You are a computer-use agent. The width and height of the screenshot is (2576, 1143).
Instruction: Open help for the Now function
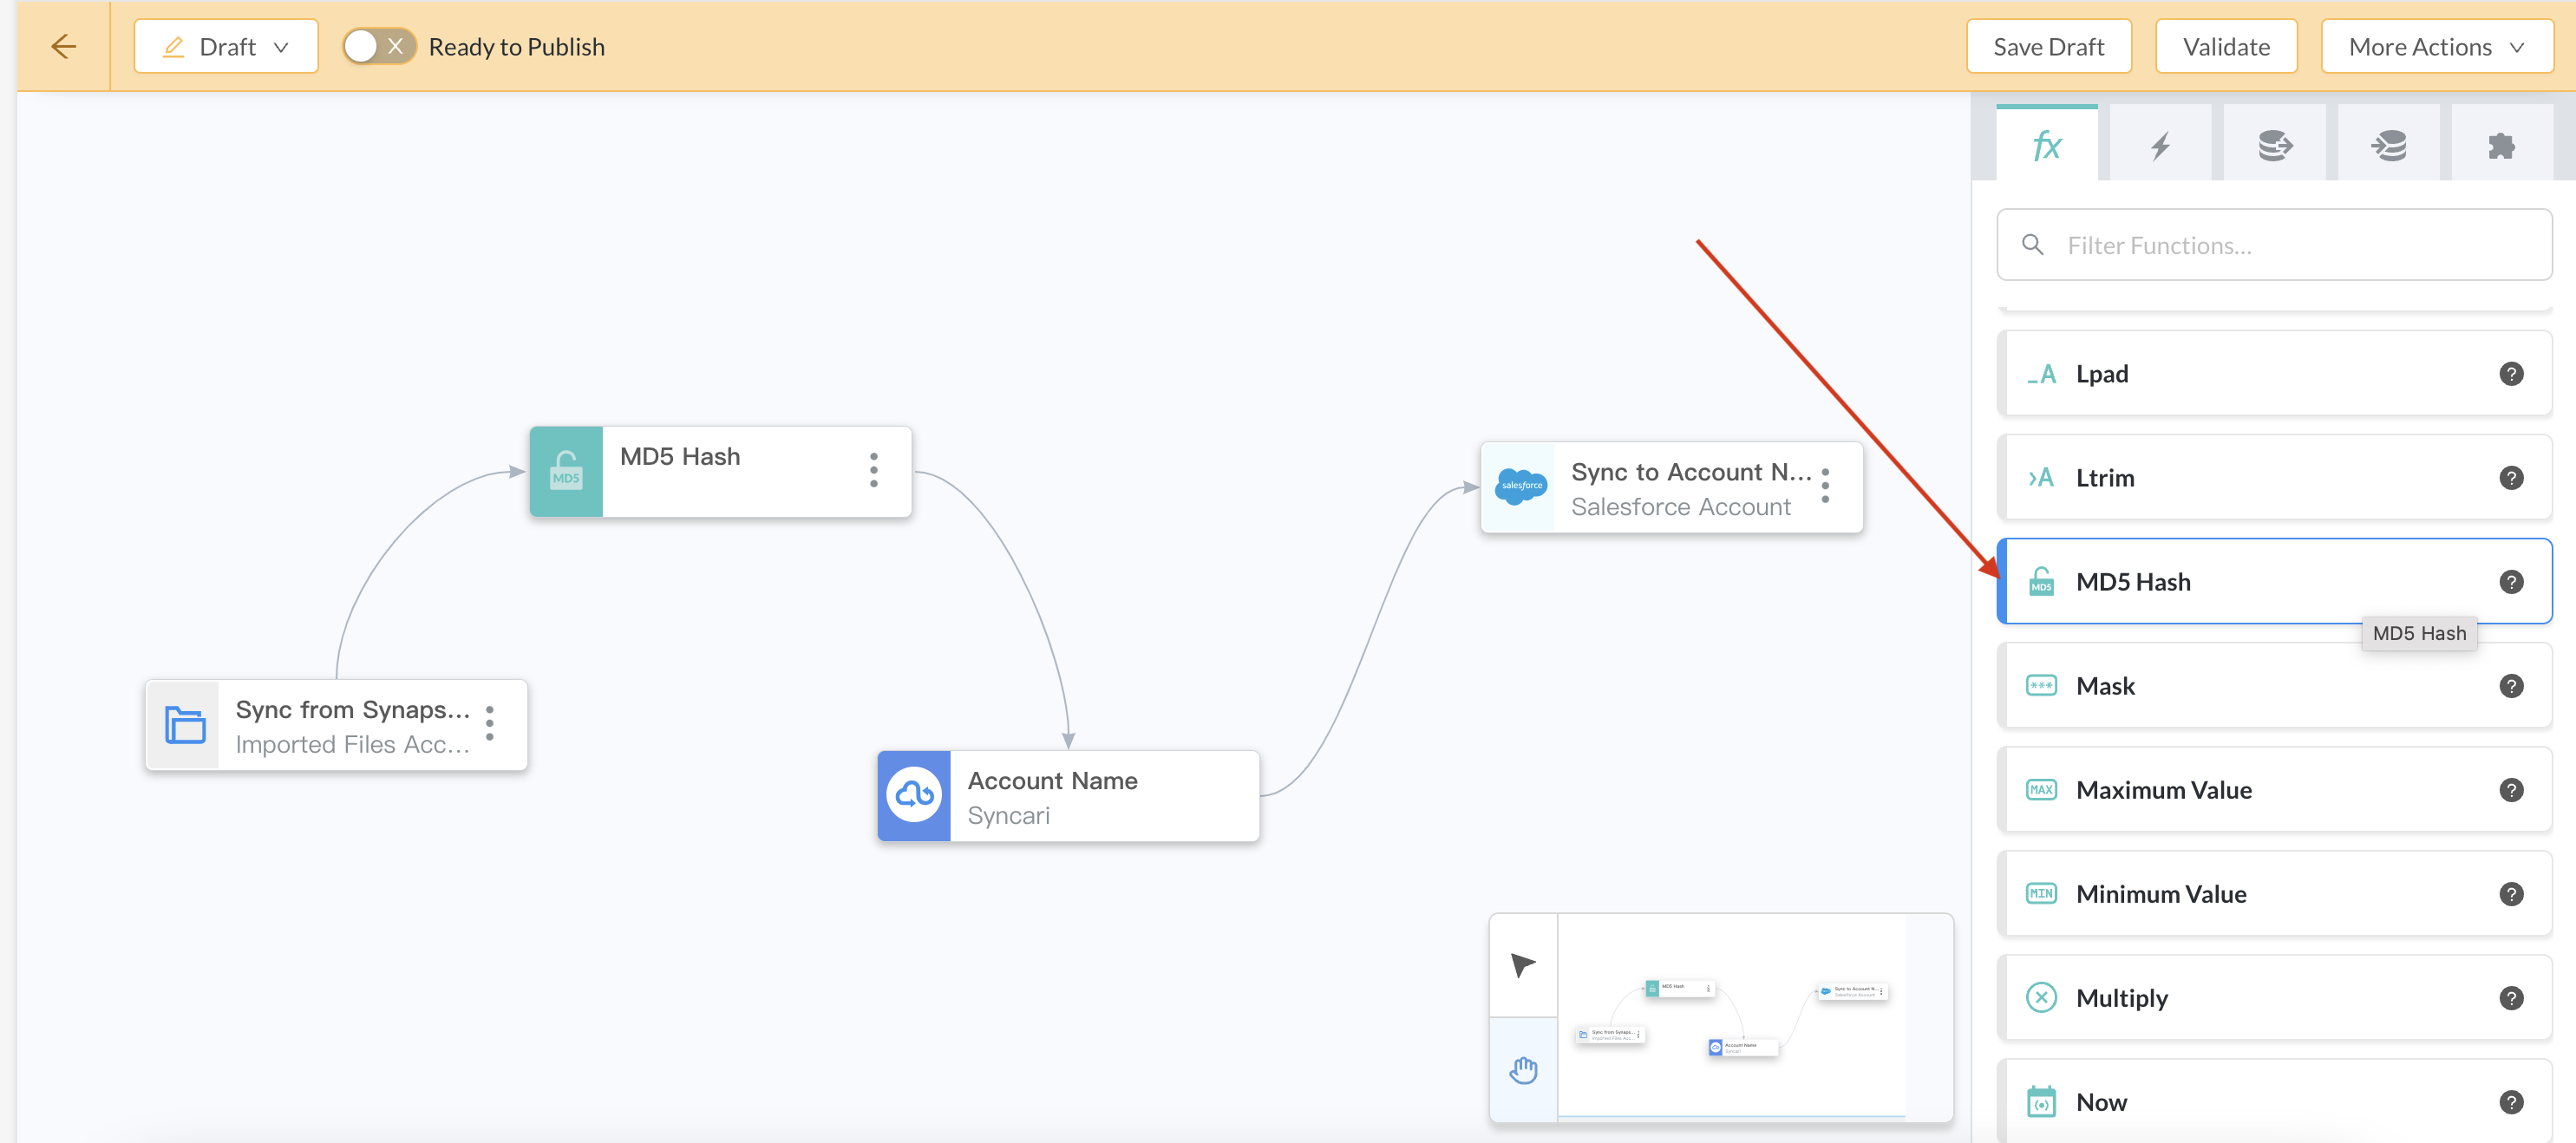point(2510,1102)
